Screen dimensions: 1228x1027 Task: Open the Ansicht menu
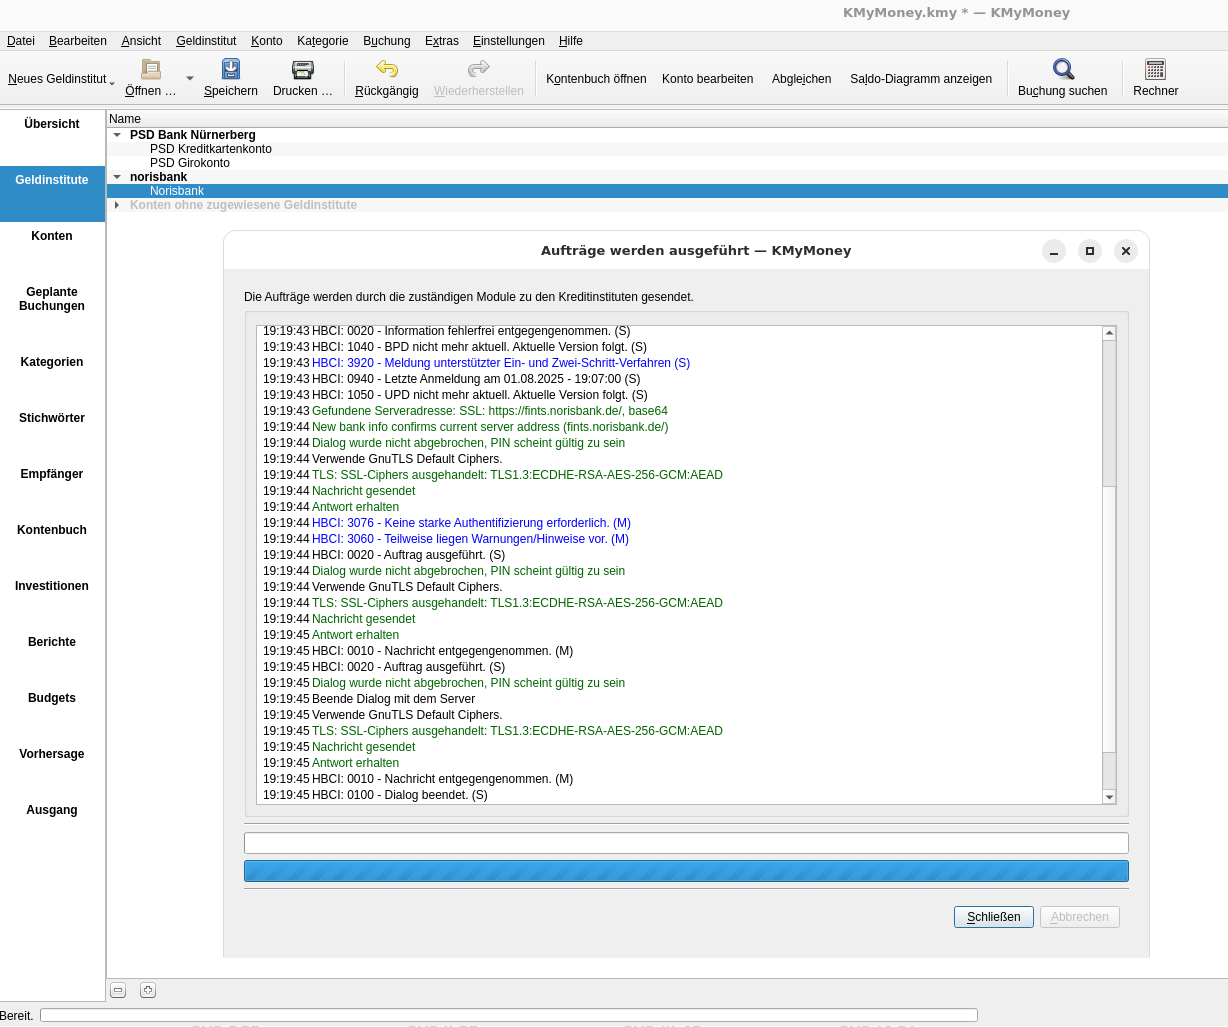(x=141, y=41)
